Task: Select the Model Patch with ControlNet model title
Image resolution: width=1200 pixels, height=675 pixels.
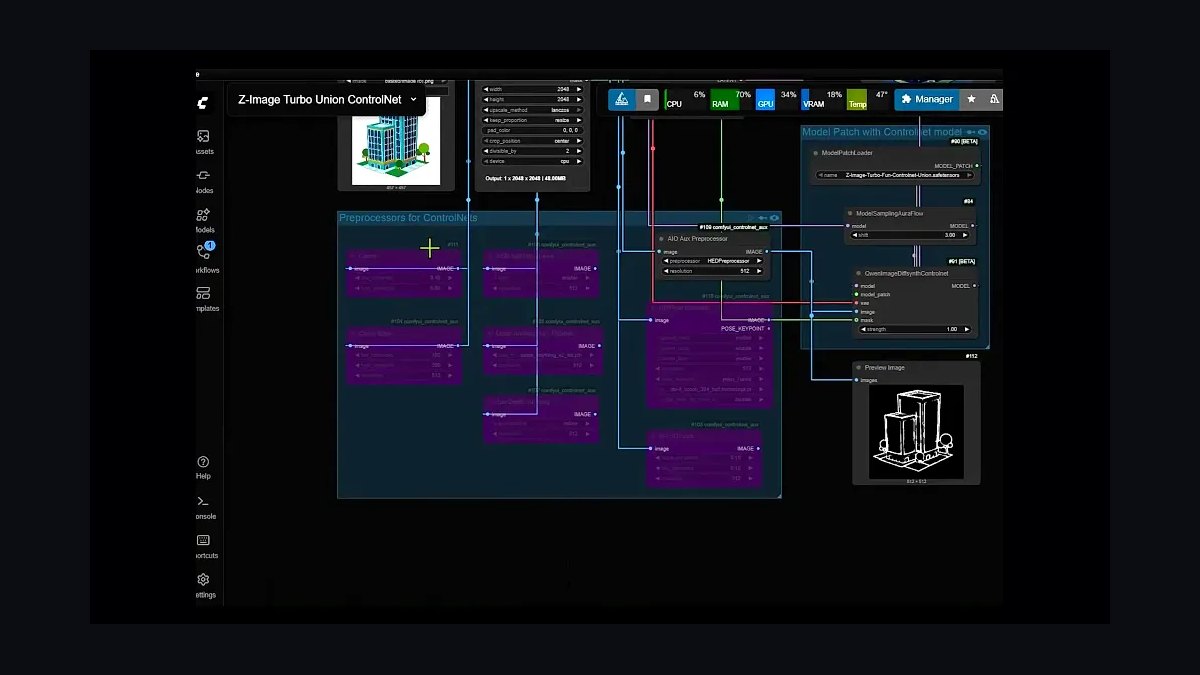Action: pos(882,132)
